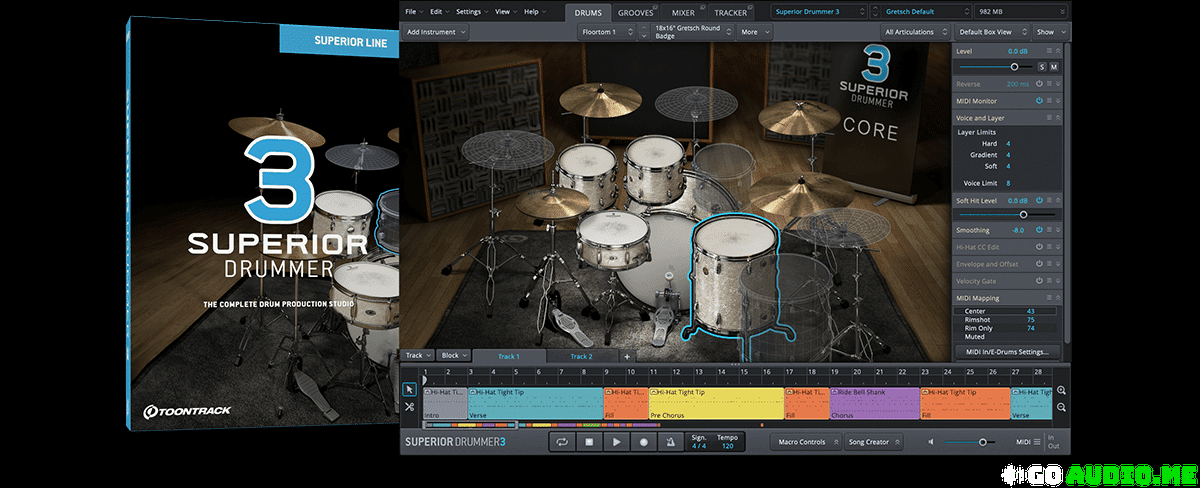Open the View menu
Viewport: 1200px width, 488px height.
(x=505, y=11)
